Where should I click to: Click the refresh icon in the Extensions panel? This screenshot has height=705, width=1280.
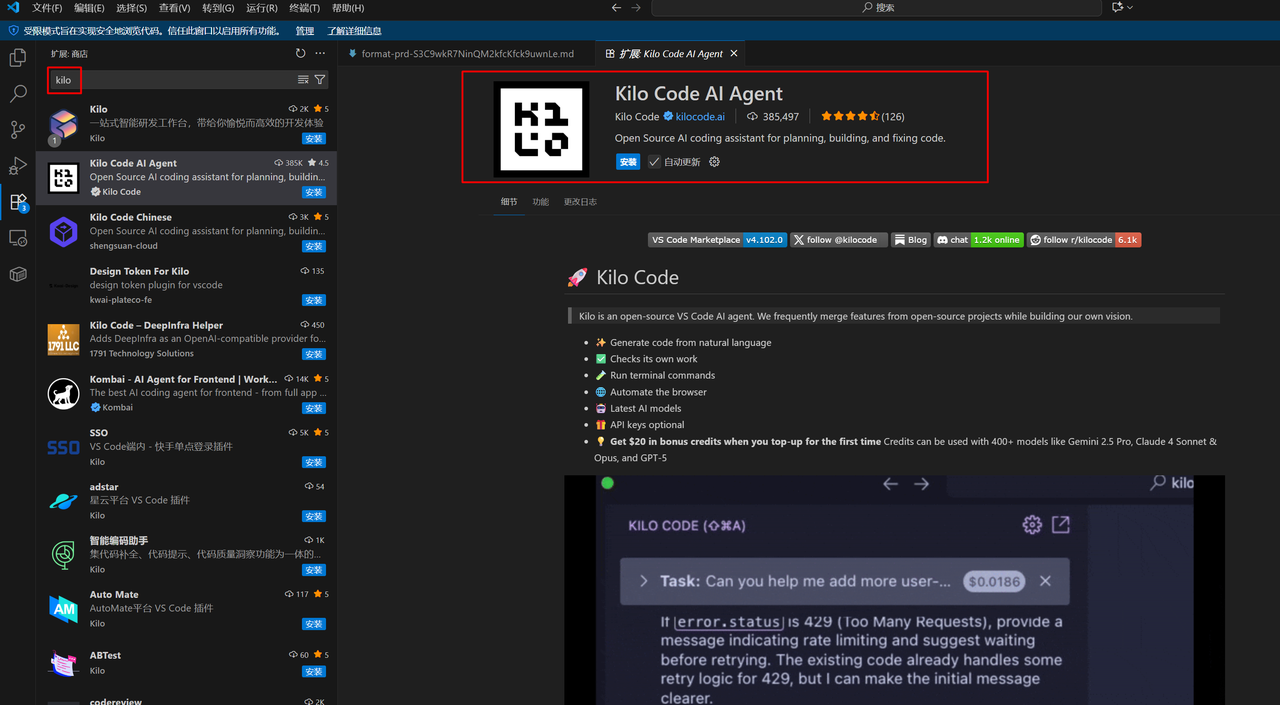click(300, 53)
